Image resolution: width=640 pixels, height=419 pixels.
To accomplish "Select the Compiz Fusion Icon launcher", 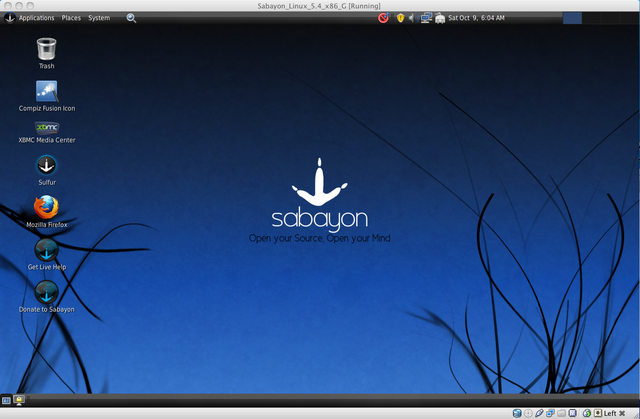I will pyautogui.click(x=47, y=96).
